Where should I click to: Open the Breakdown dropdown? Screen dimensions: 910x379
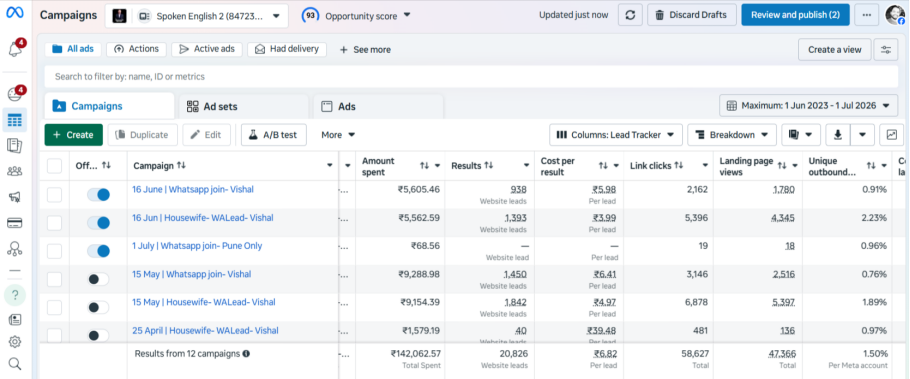tap(732, 135)
